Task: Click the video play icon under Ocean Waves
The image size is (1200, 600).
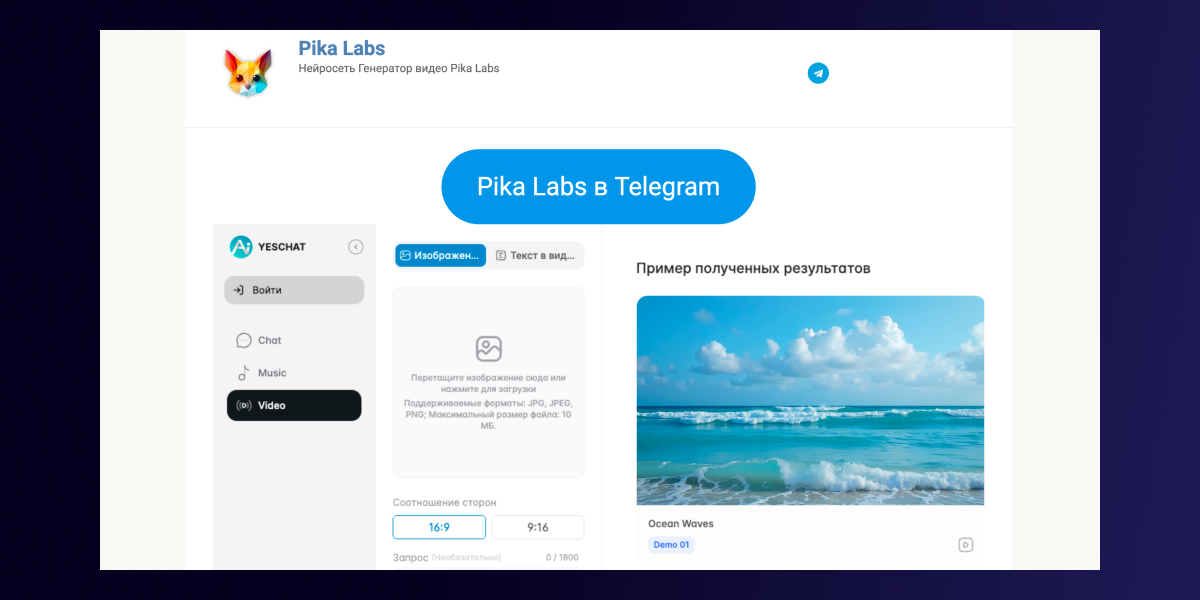Action: click(965, 545)
